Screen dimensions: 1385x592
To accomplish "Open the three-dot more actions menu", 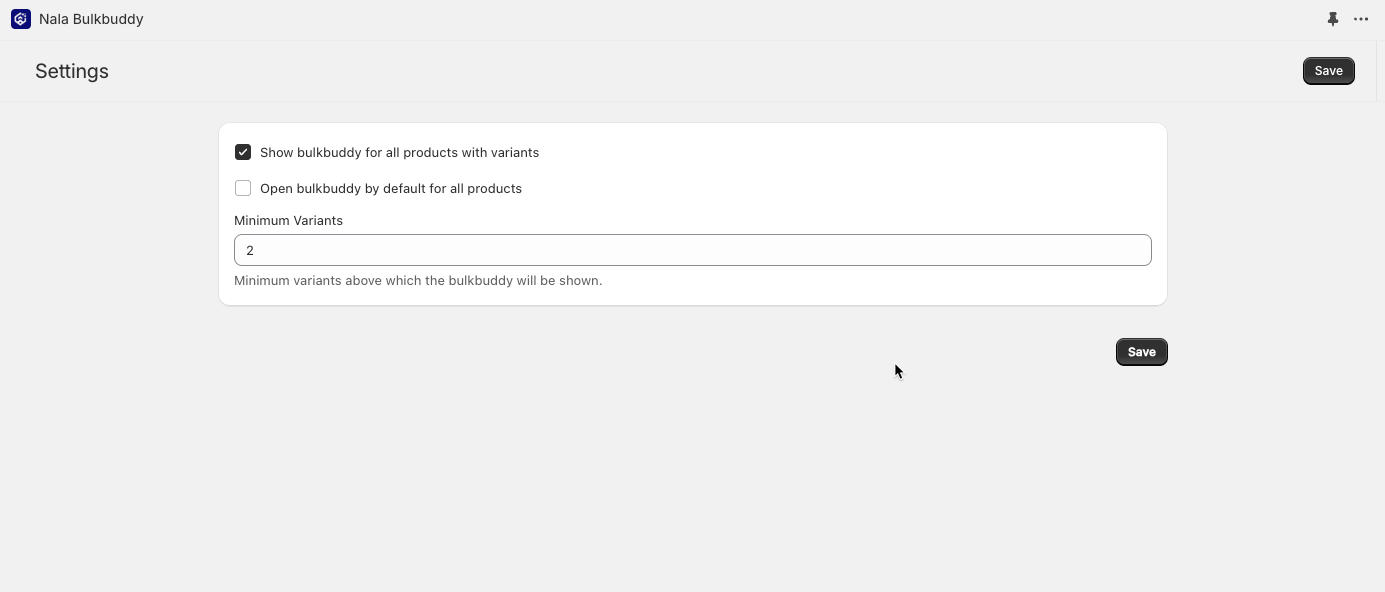I will click(x=1361, y=19).
